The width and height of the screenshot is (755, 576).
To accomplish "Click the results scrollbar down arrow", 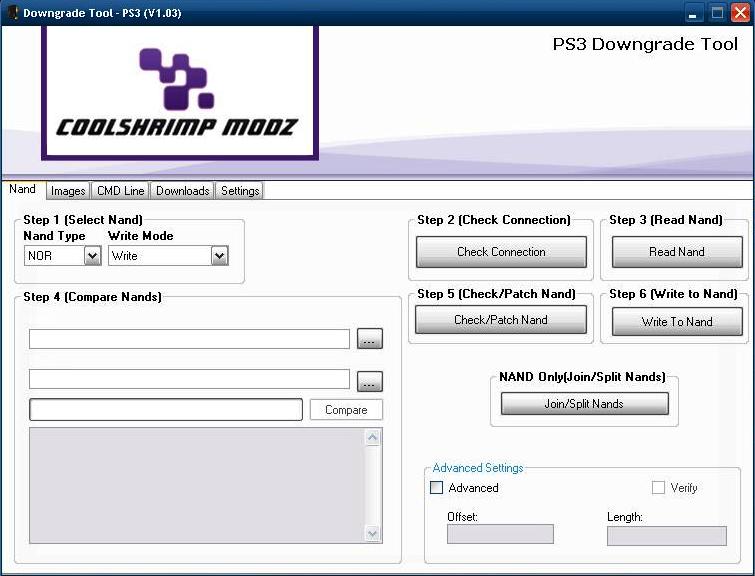I will (373, 534).
